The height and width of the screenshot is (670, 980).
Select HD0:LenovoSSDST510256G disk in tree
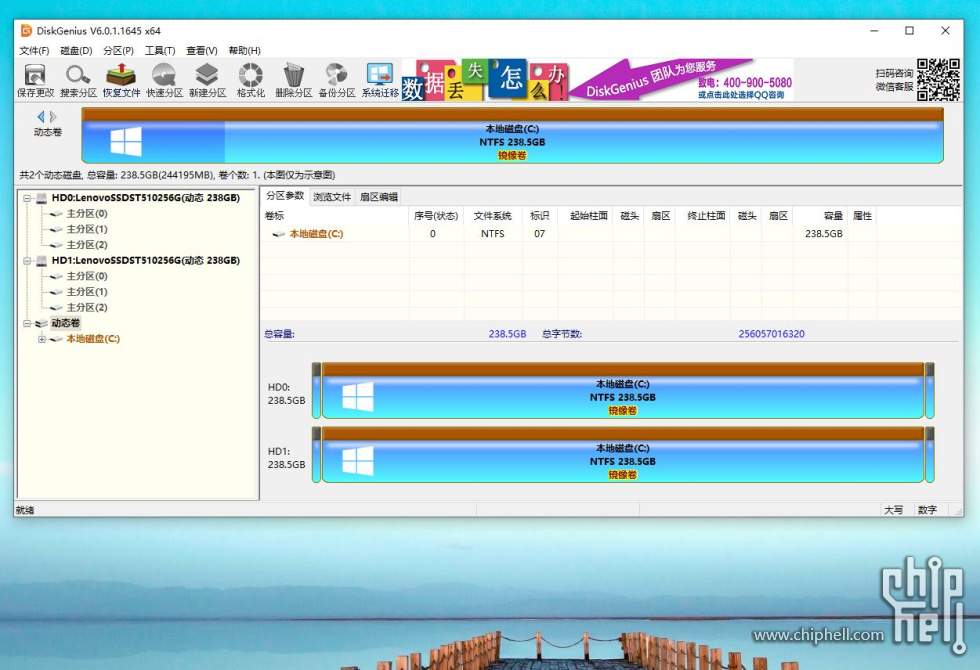146,198
